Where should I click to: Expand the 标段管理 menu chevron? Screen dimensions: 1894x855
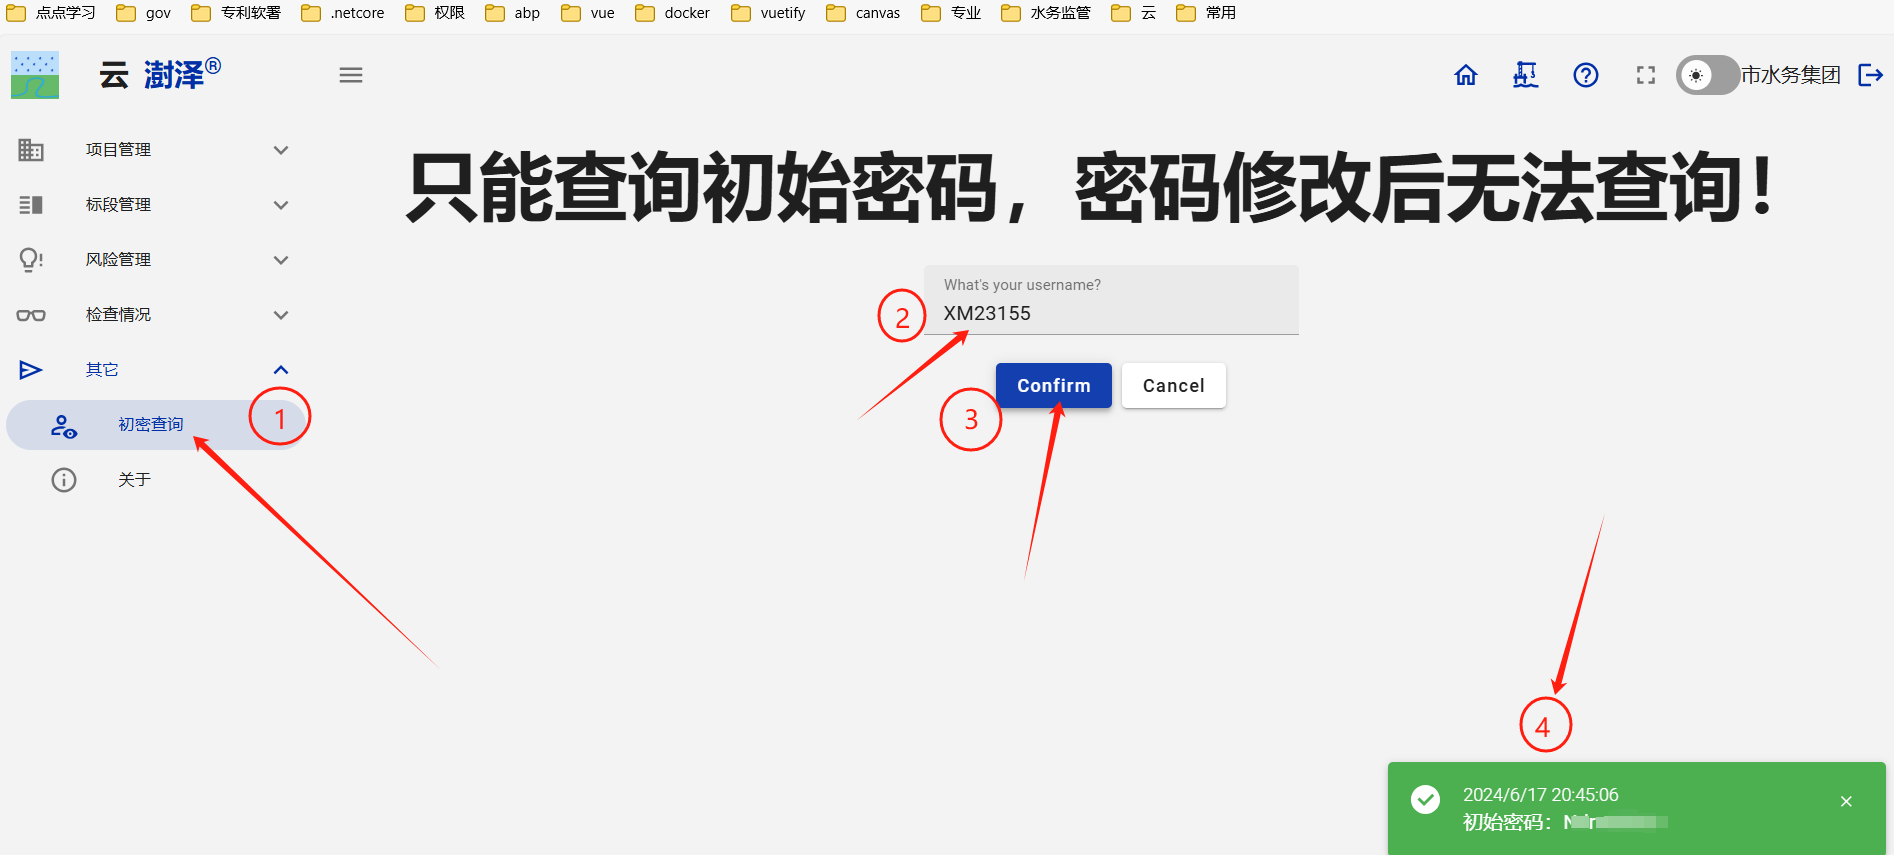point(281,205)
